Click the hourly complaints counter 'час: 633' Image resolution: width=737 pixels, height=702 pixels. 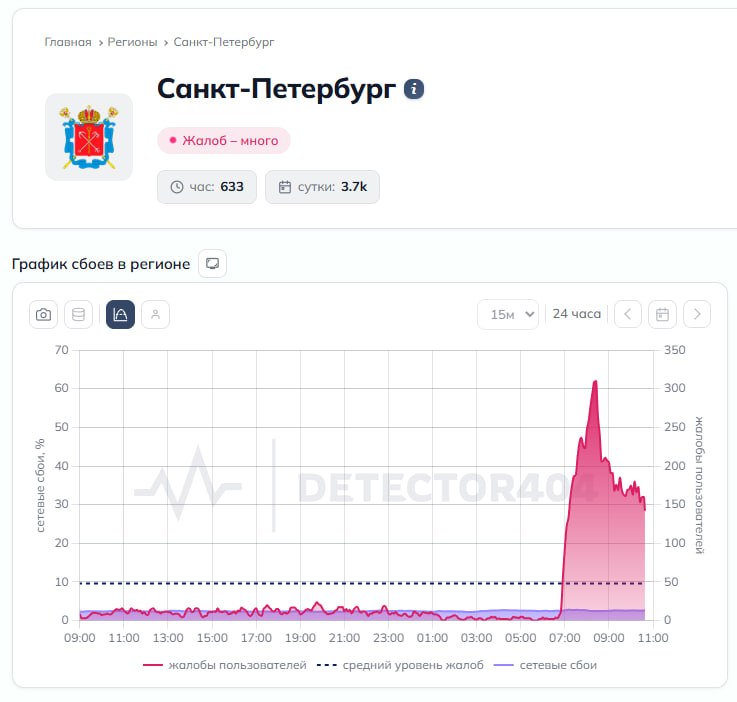click(x=207, y=187)
